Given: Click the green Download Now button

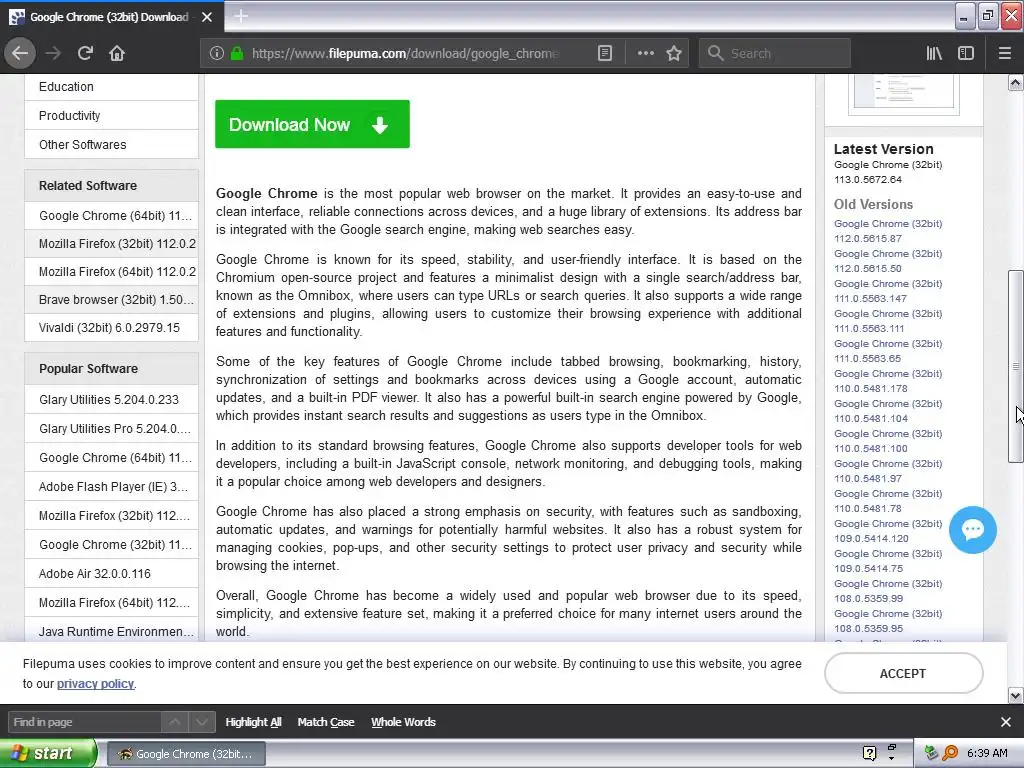Looking at the screenshot, I should [312, 124].
